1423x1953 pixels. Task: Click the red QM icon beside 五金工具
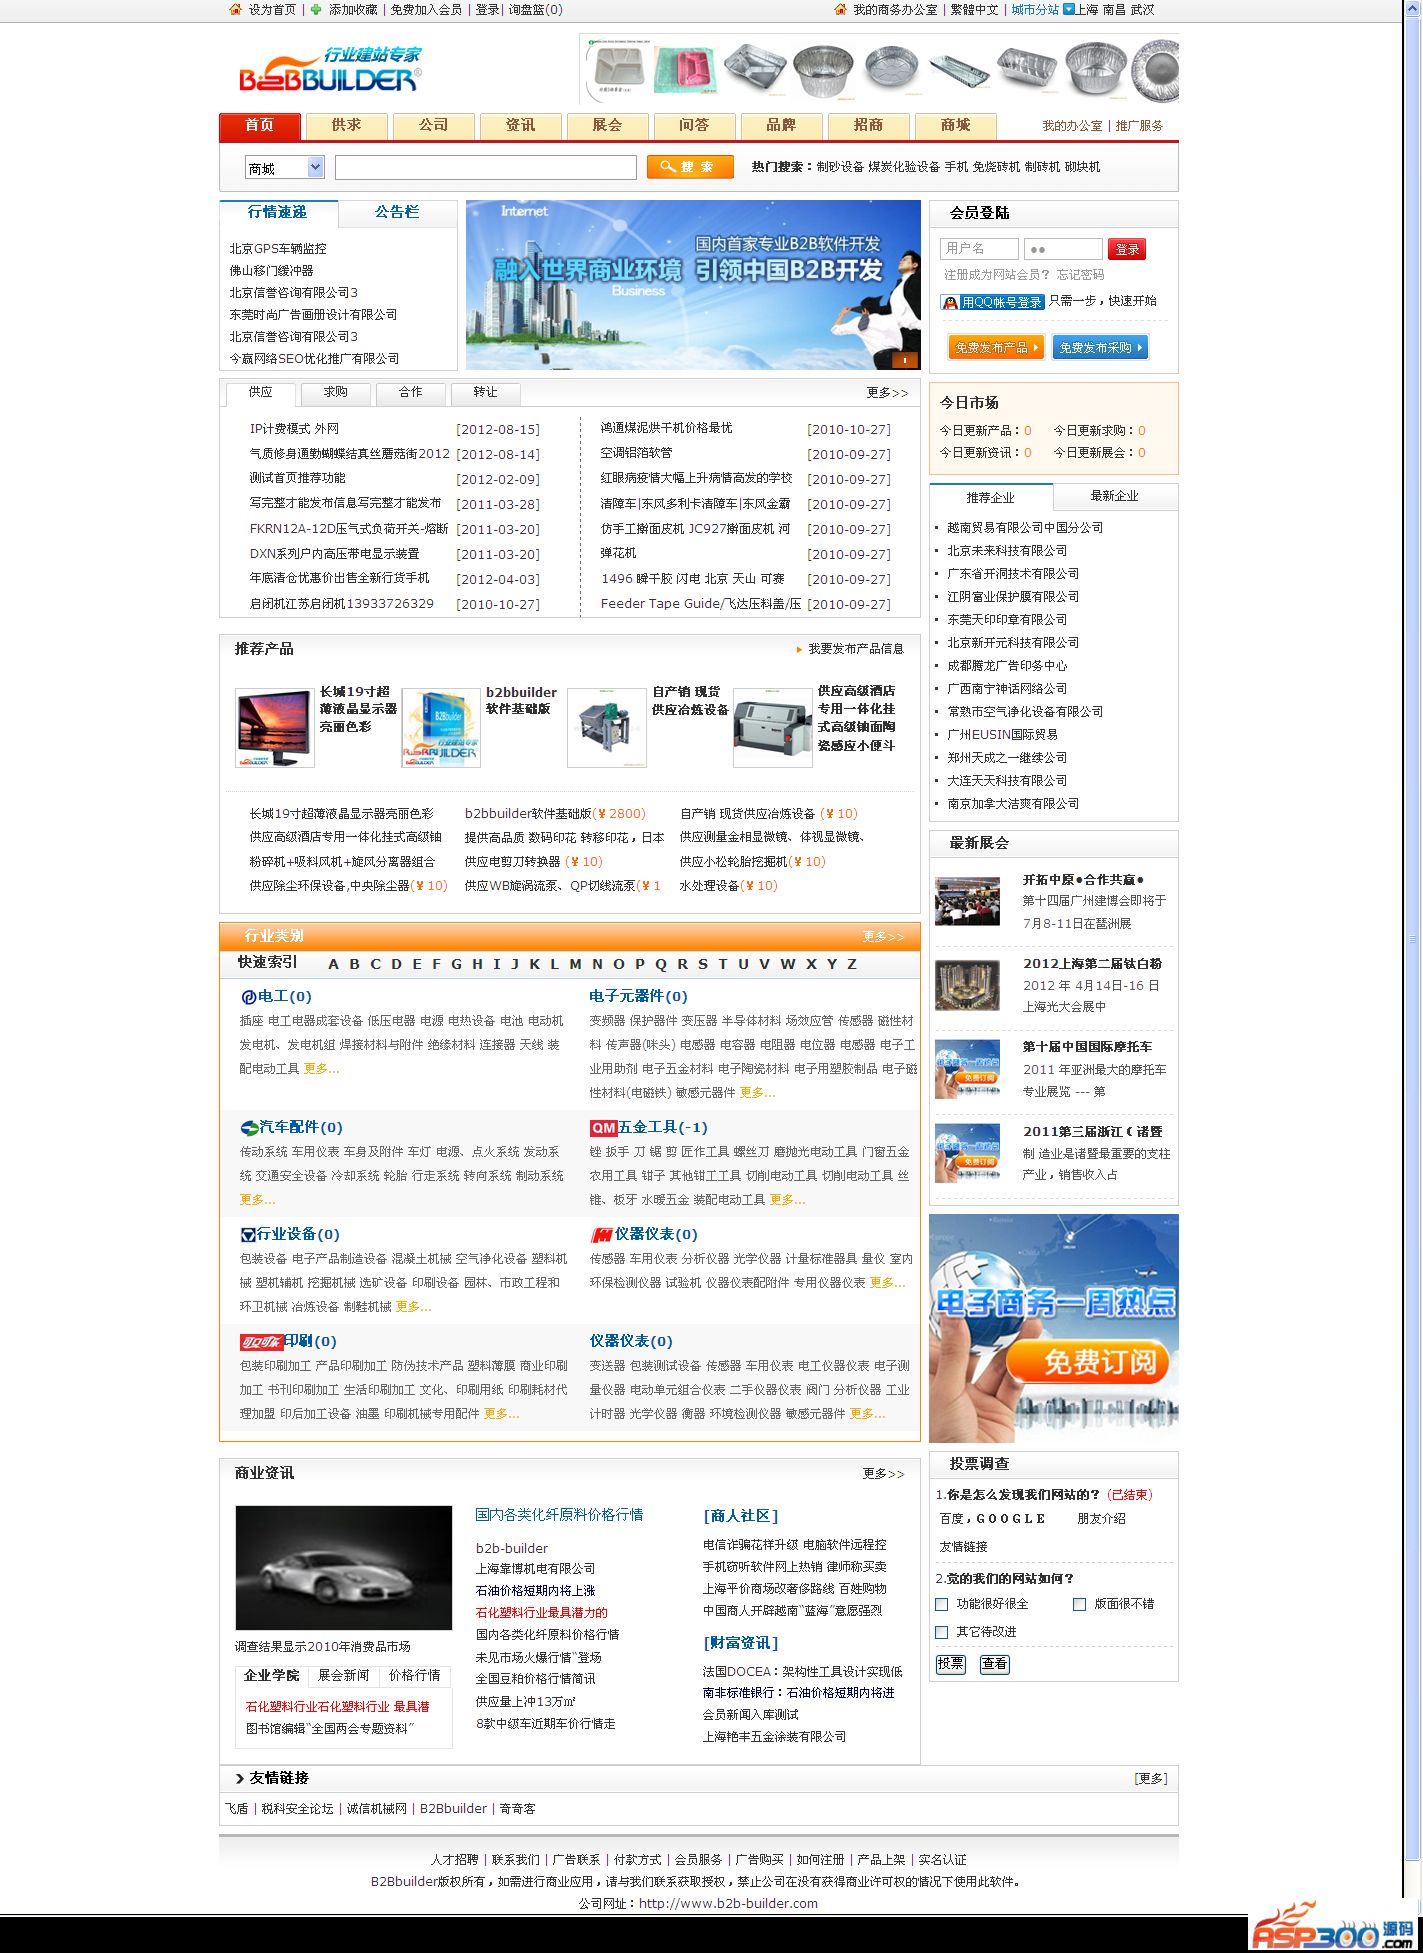pyautogui.click(x=603, y=1128)
